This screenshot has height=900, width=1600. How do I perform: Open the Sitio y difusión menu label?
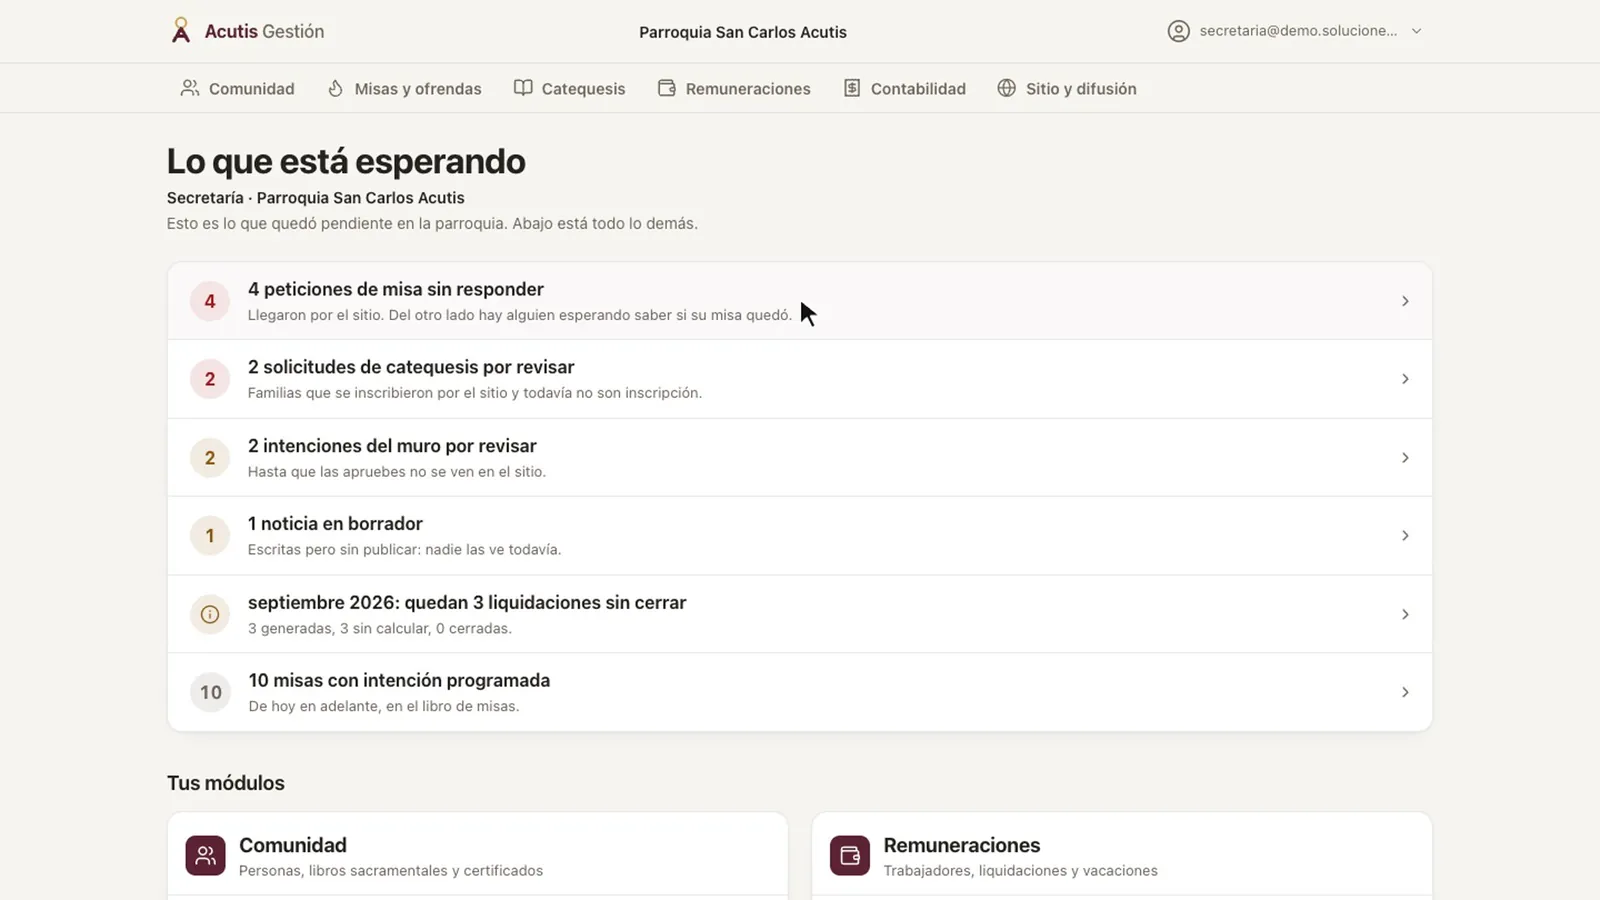tap(1081, 88)
